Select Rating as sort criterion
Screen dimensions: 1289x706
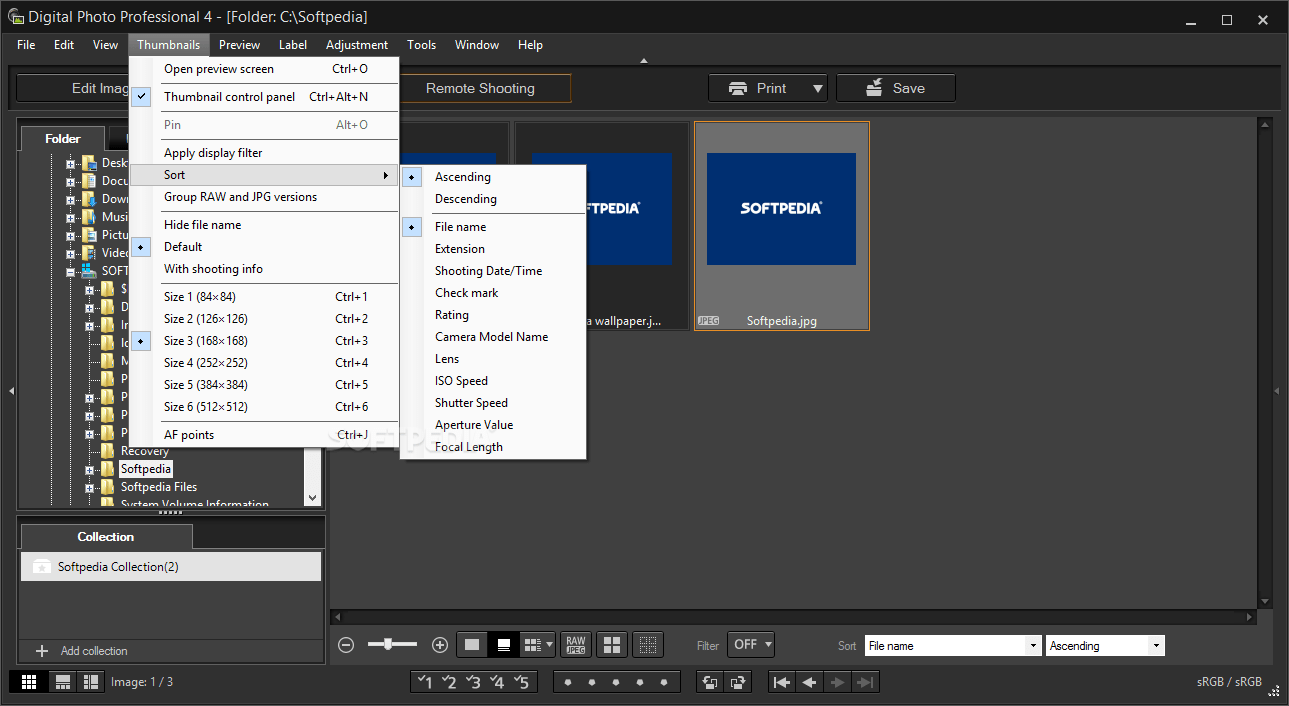click(x=452, y=314)
